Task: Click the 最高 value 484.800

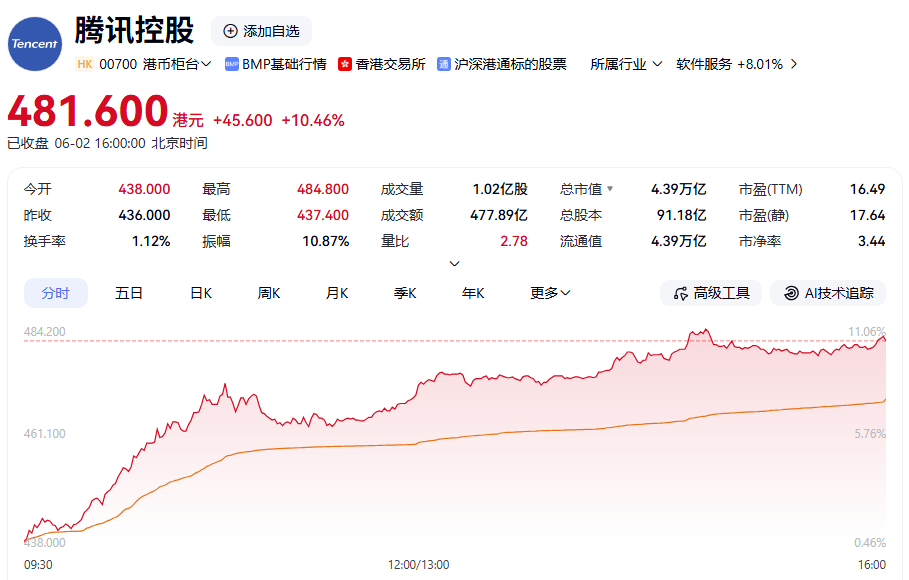Action: pos(323,189)
